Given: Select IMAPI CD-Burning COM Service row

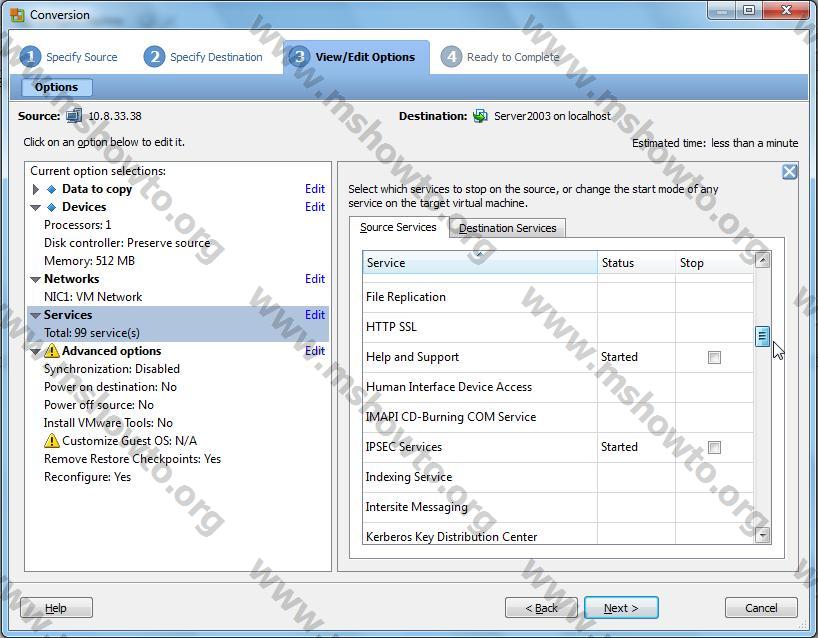Looking at the screenshot, I should pos(558,417).
